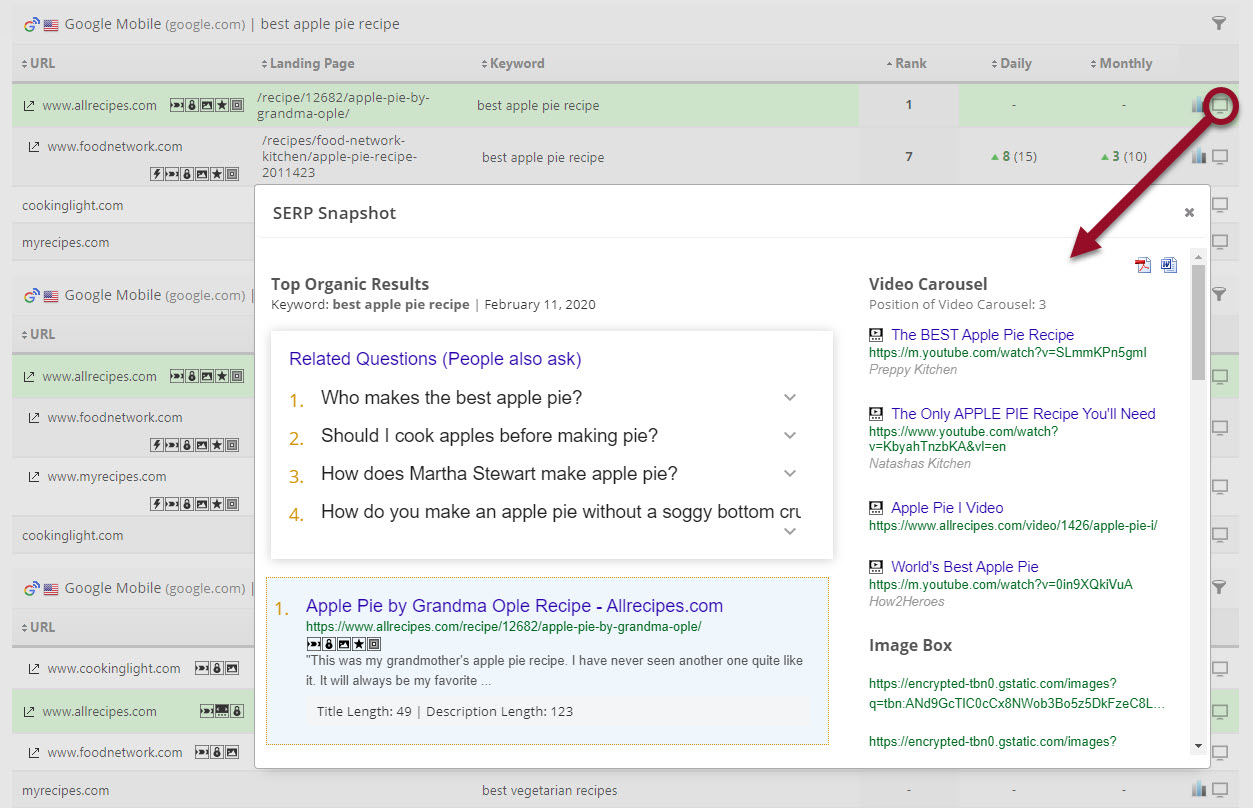Click the SERP snapshot scrollbar down arrow

[x=1198, y=745]
